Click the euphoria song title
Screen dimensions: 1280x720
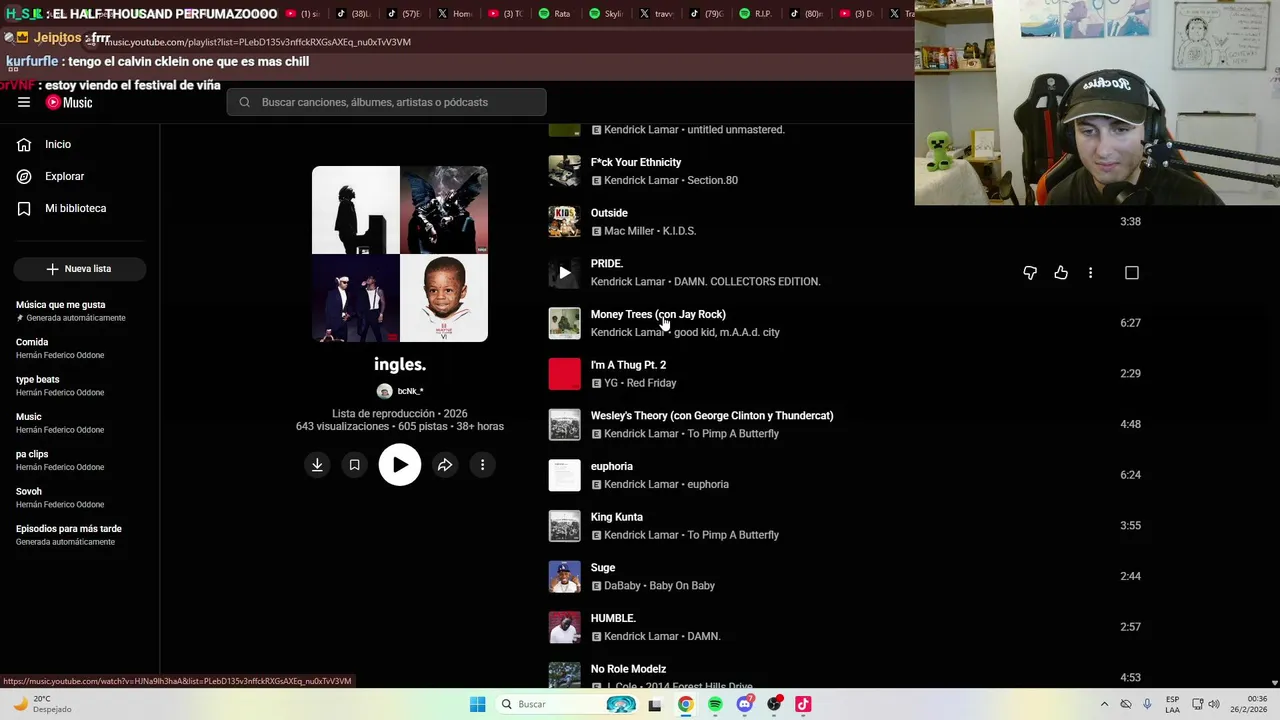coord(612,466)
